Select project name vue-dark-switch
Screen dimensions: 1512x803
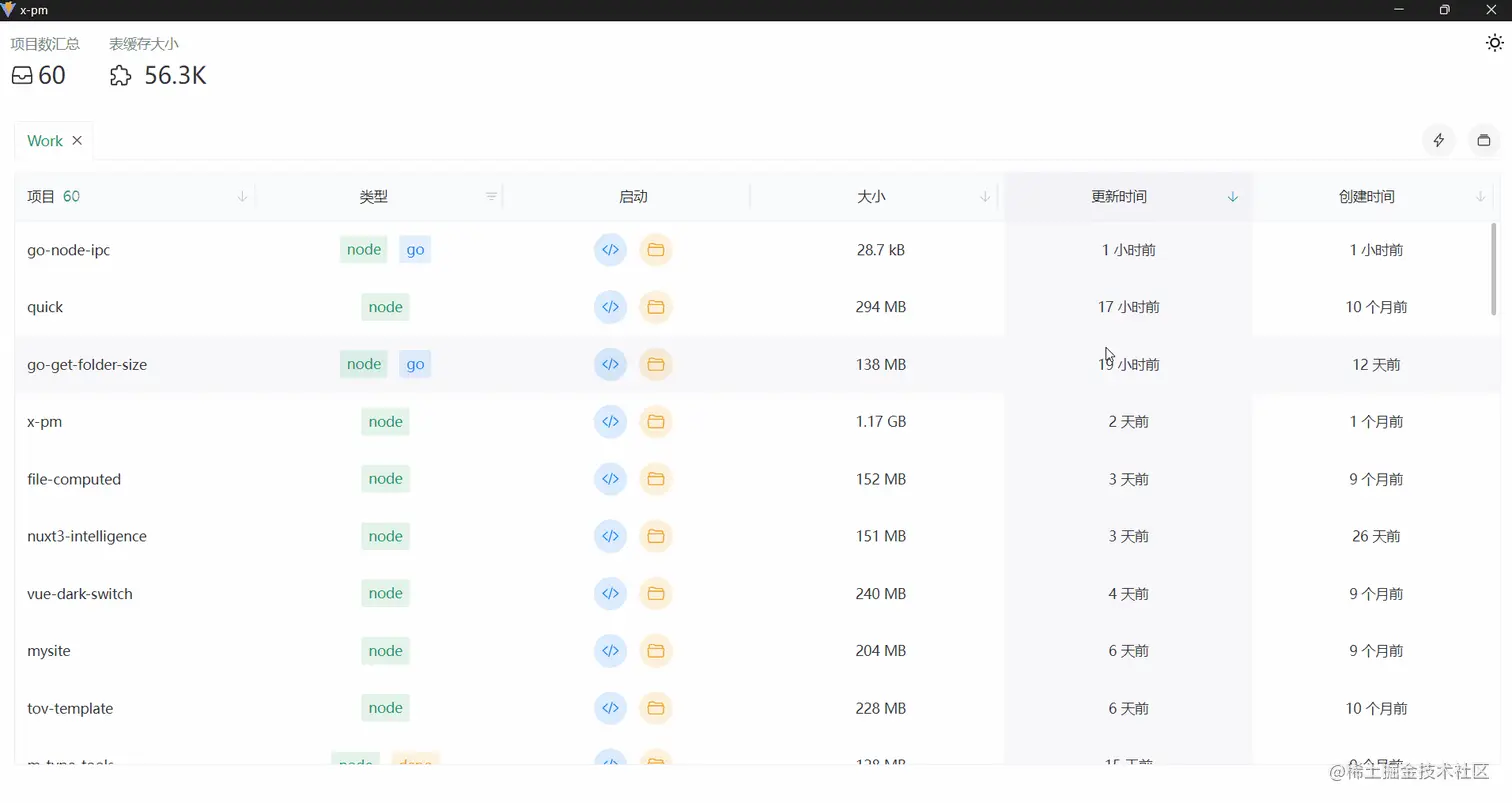coord(80,594)
